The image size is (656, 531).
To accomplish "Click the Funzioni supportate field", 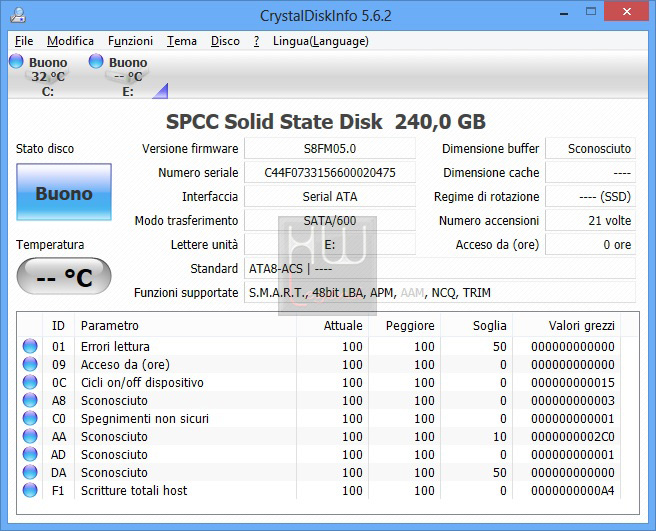I will pyautogui.click(x=440, y=292).
